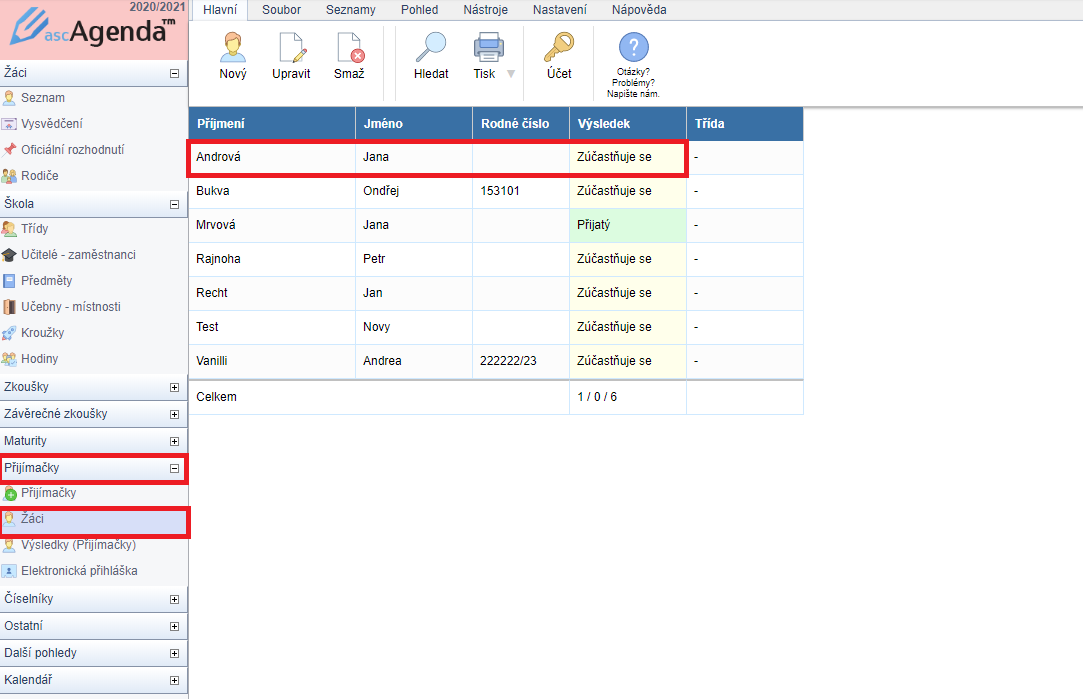Viewport: 1083px width, 699px height.
Task: Click birth number 153101
Action: [500, 191]
